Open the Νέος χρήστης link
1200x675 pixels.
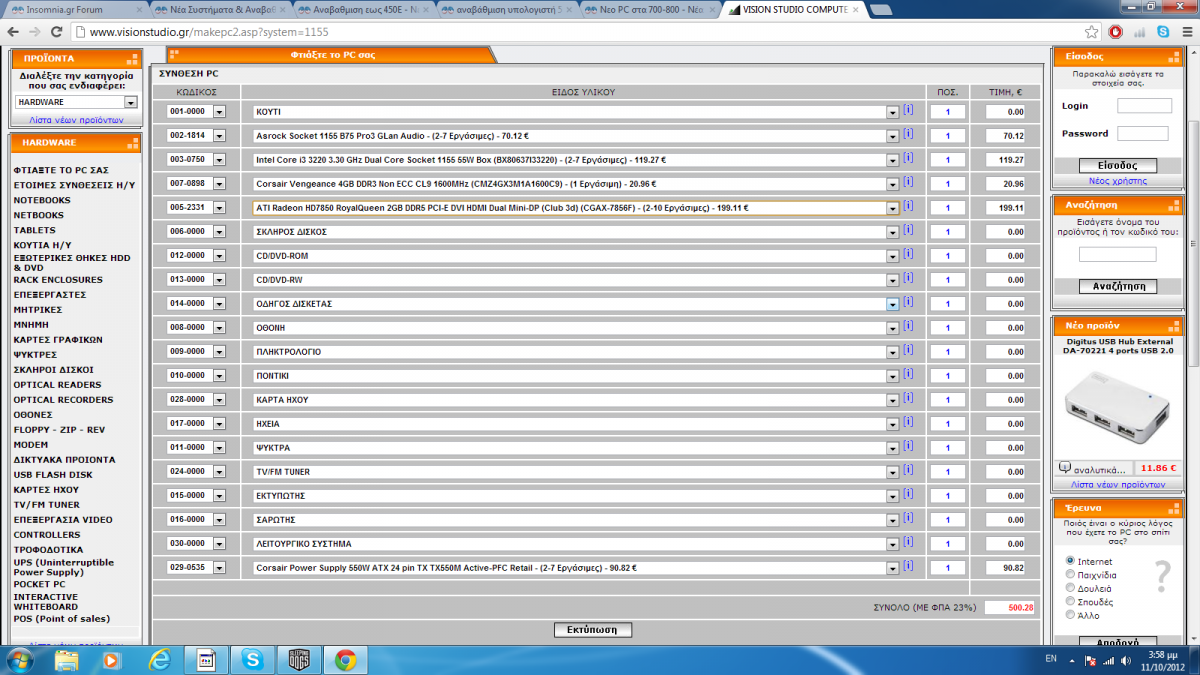(x=1118, y=181)
